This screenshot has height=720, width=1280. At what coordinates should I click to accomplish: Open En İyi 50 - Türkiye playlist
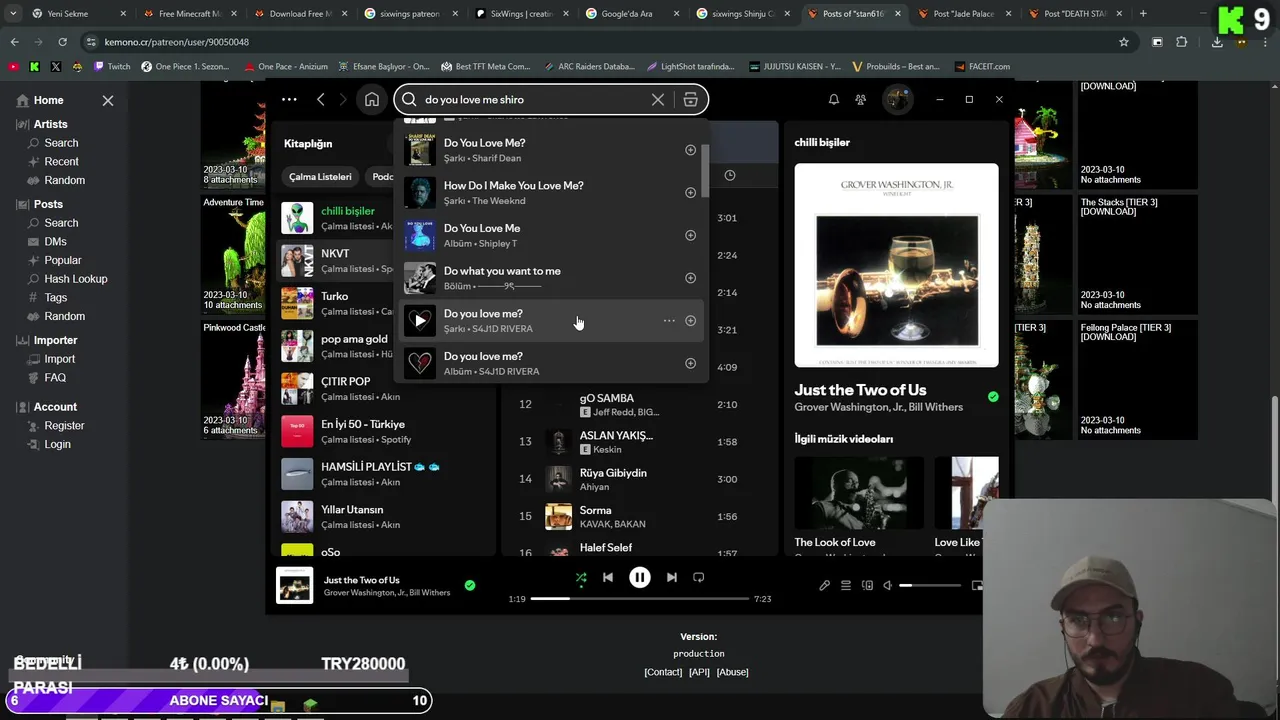click(385, 431)
